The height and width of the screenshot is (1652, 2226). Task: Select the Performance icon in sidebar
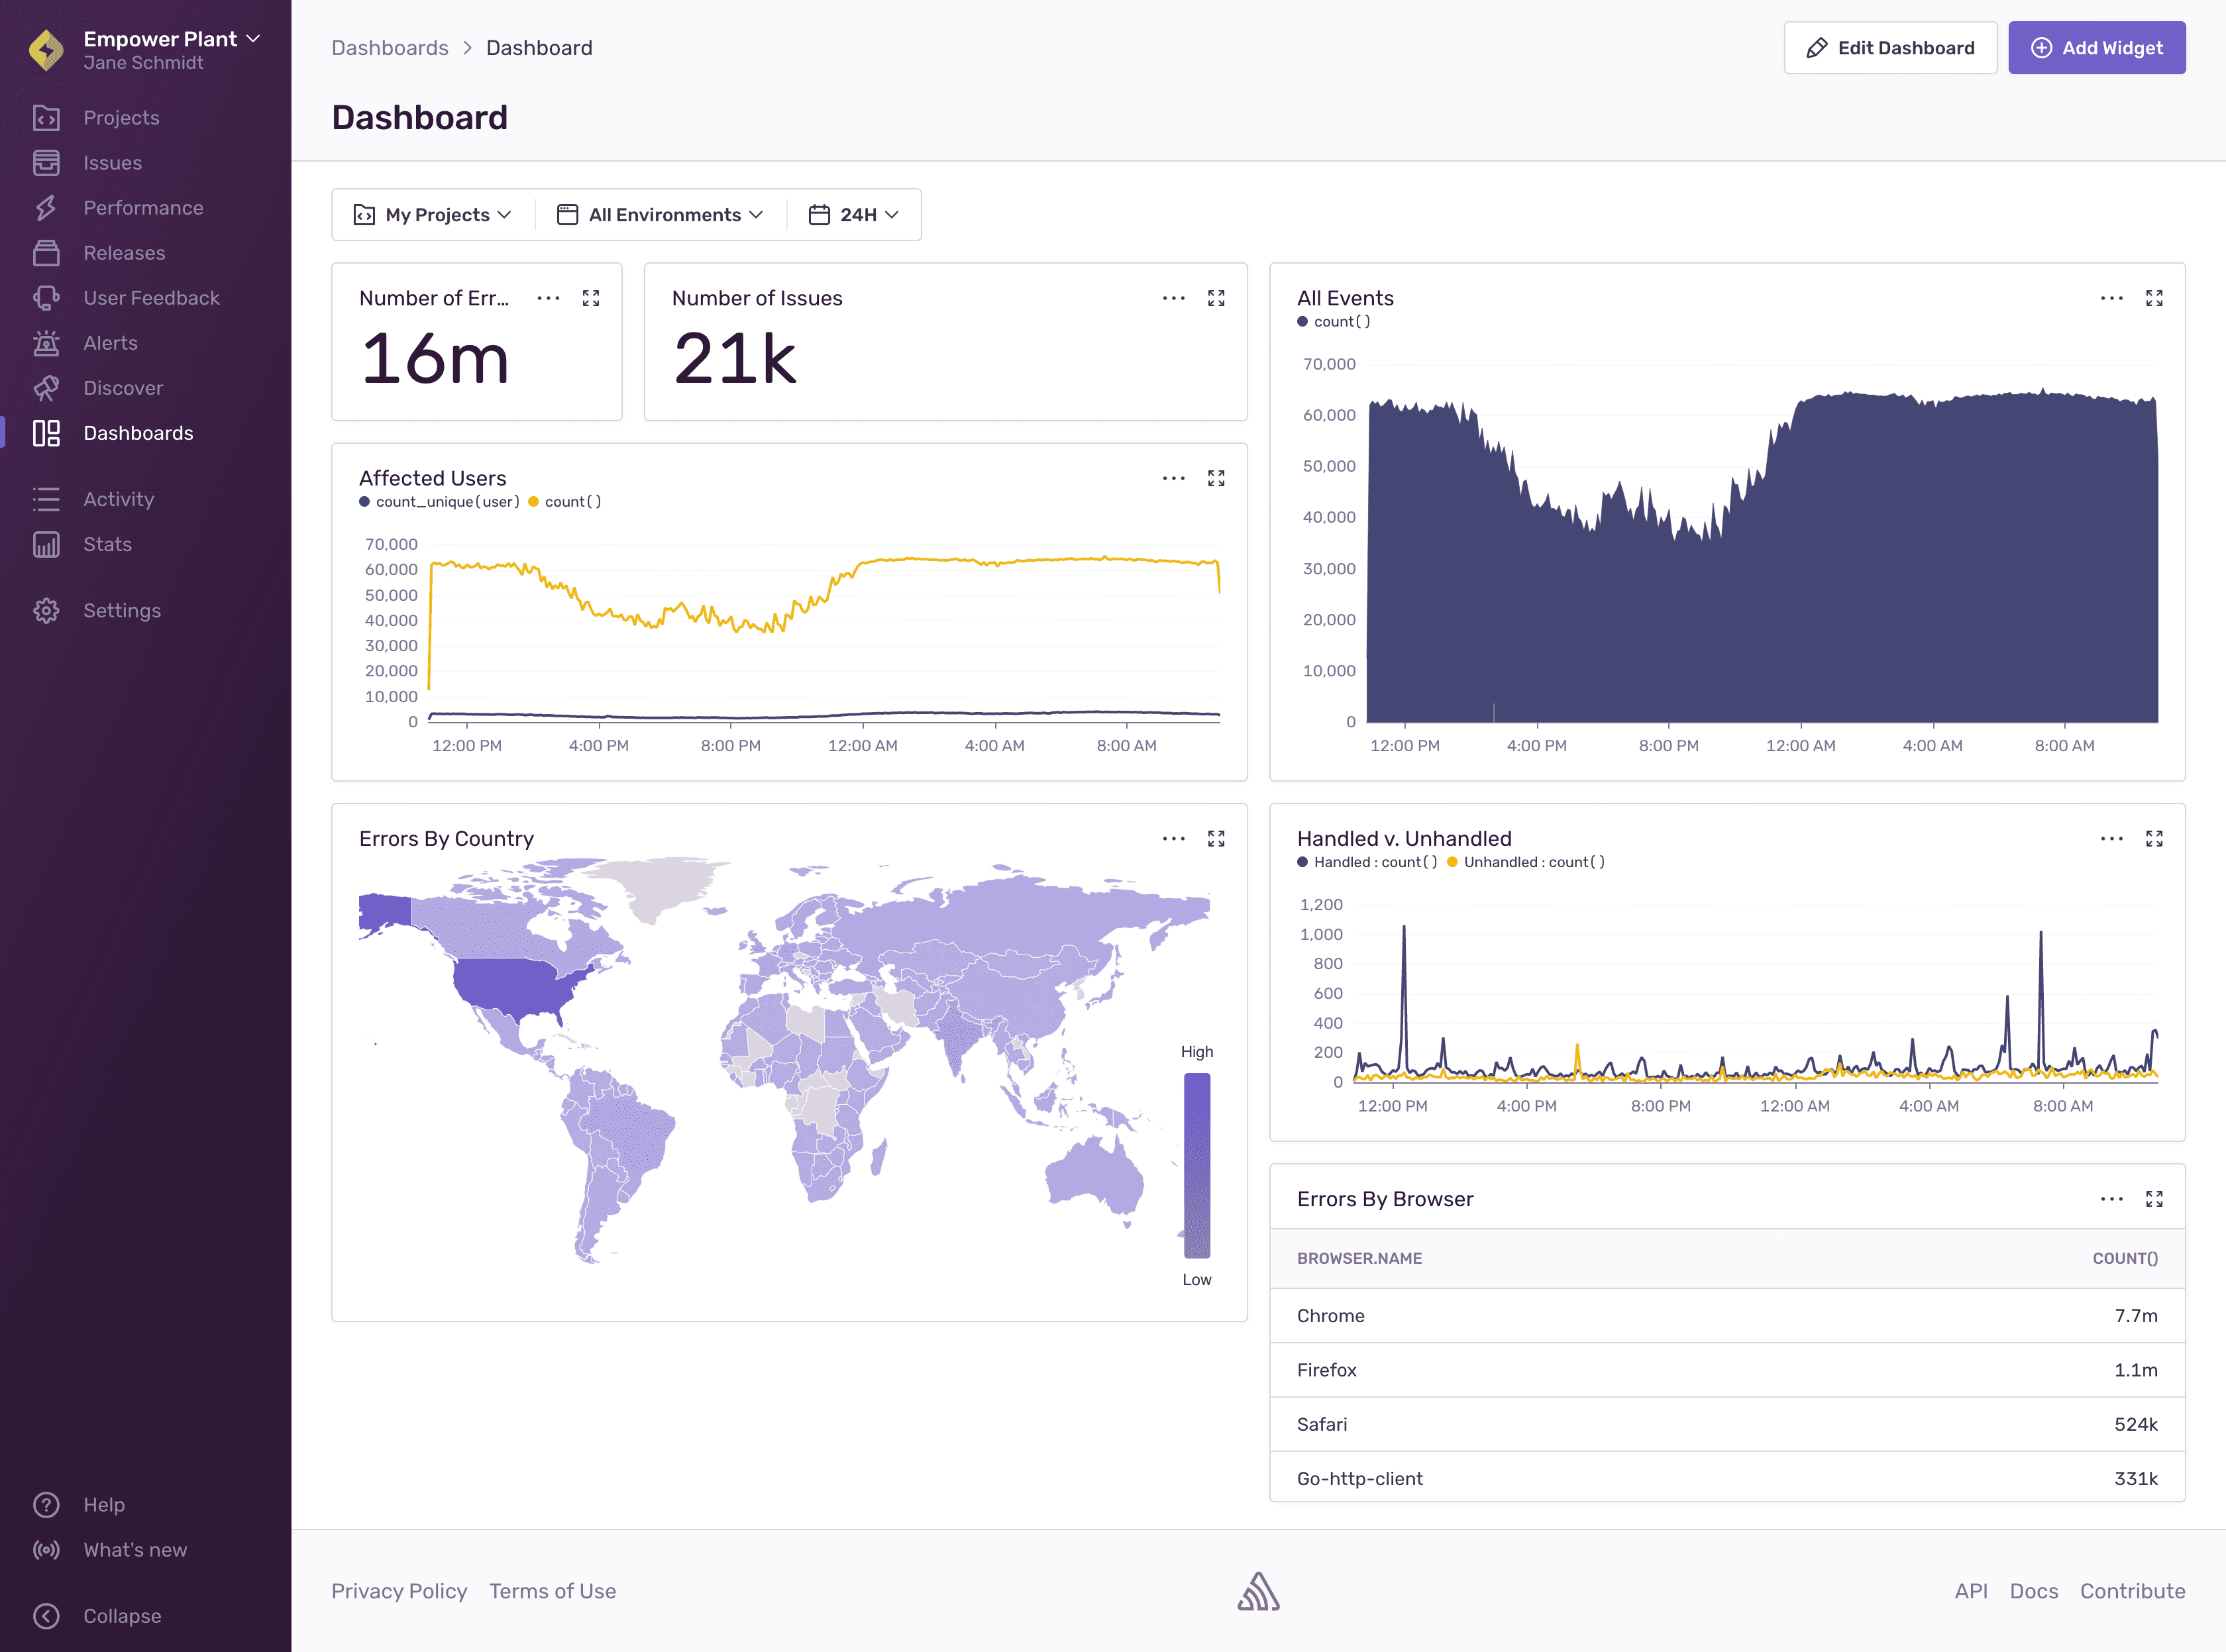pyautogui.click(x=46, y=207)
